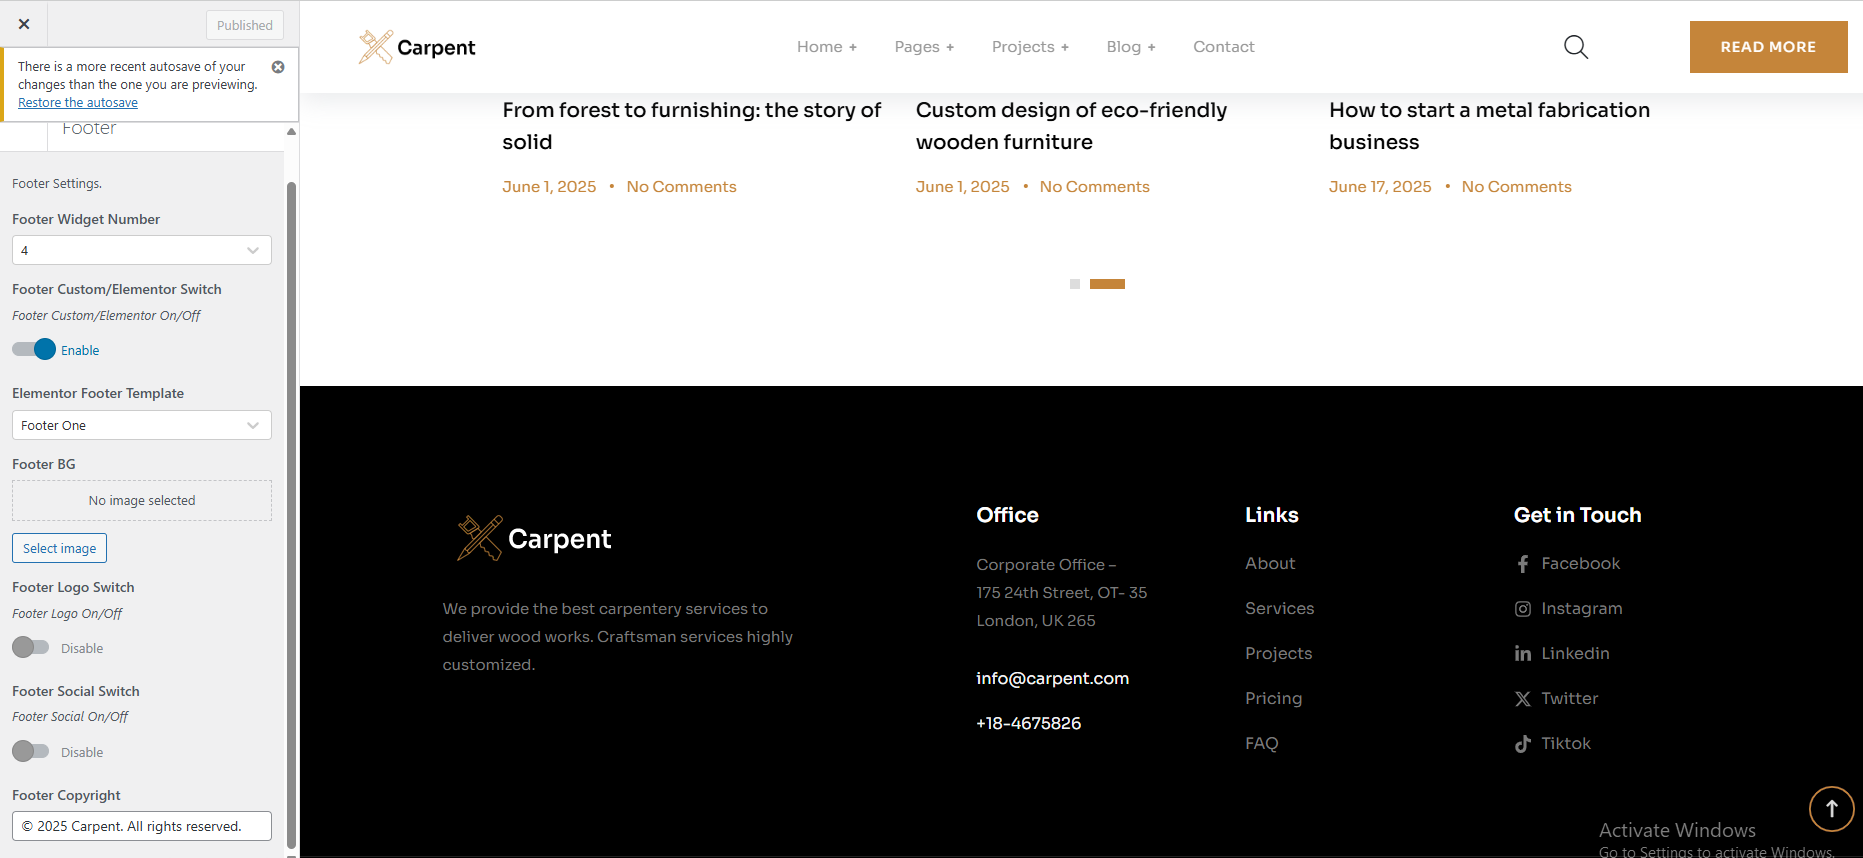Open post How to start metal fabrication
Screen dimensions: 1863x858
click(1489, 126)
